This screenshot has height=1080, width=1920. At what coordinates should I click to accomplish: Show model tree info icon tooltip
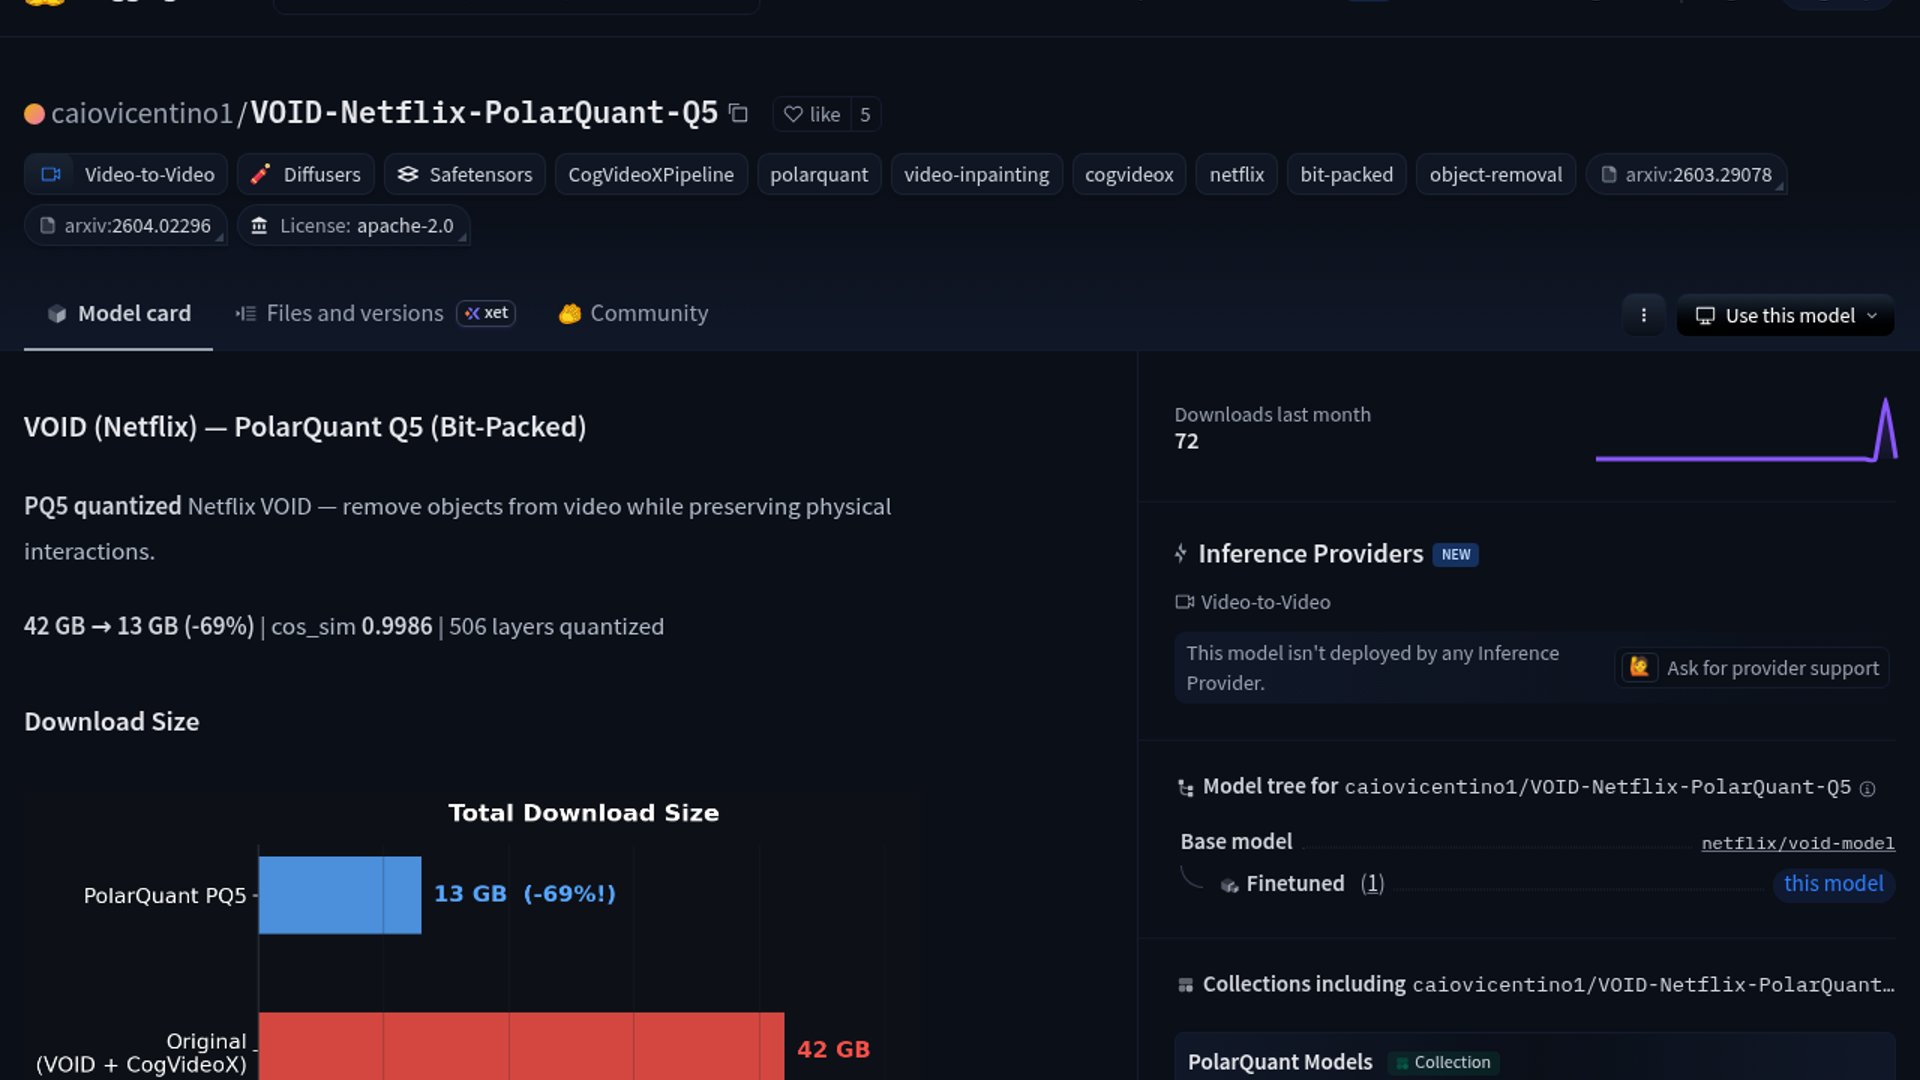pyautogui.click(x=1867, y=789)
